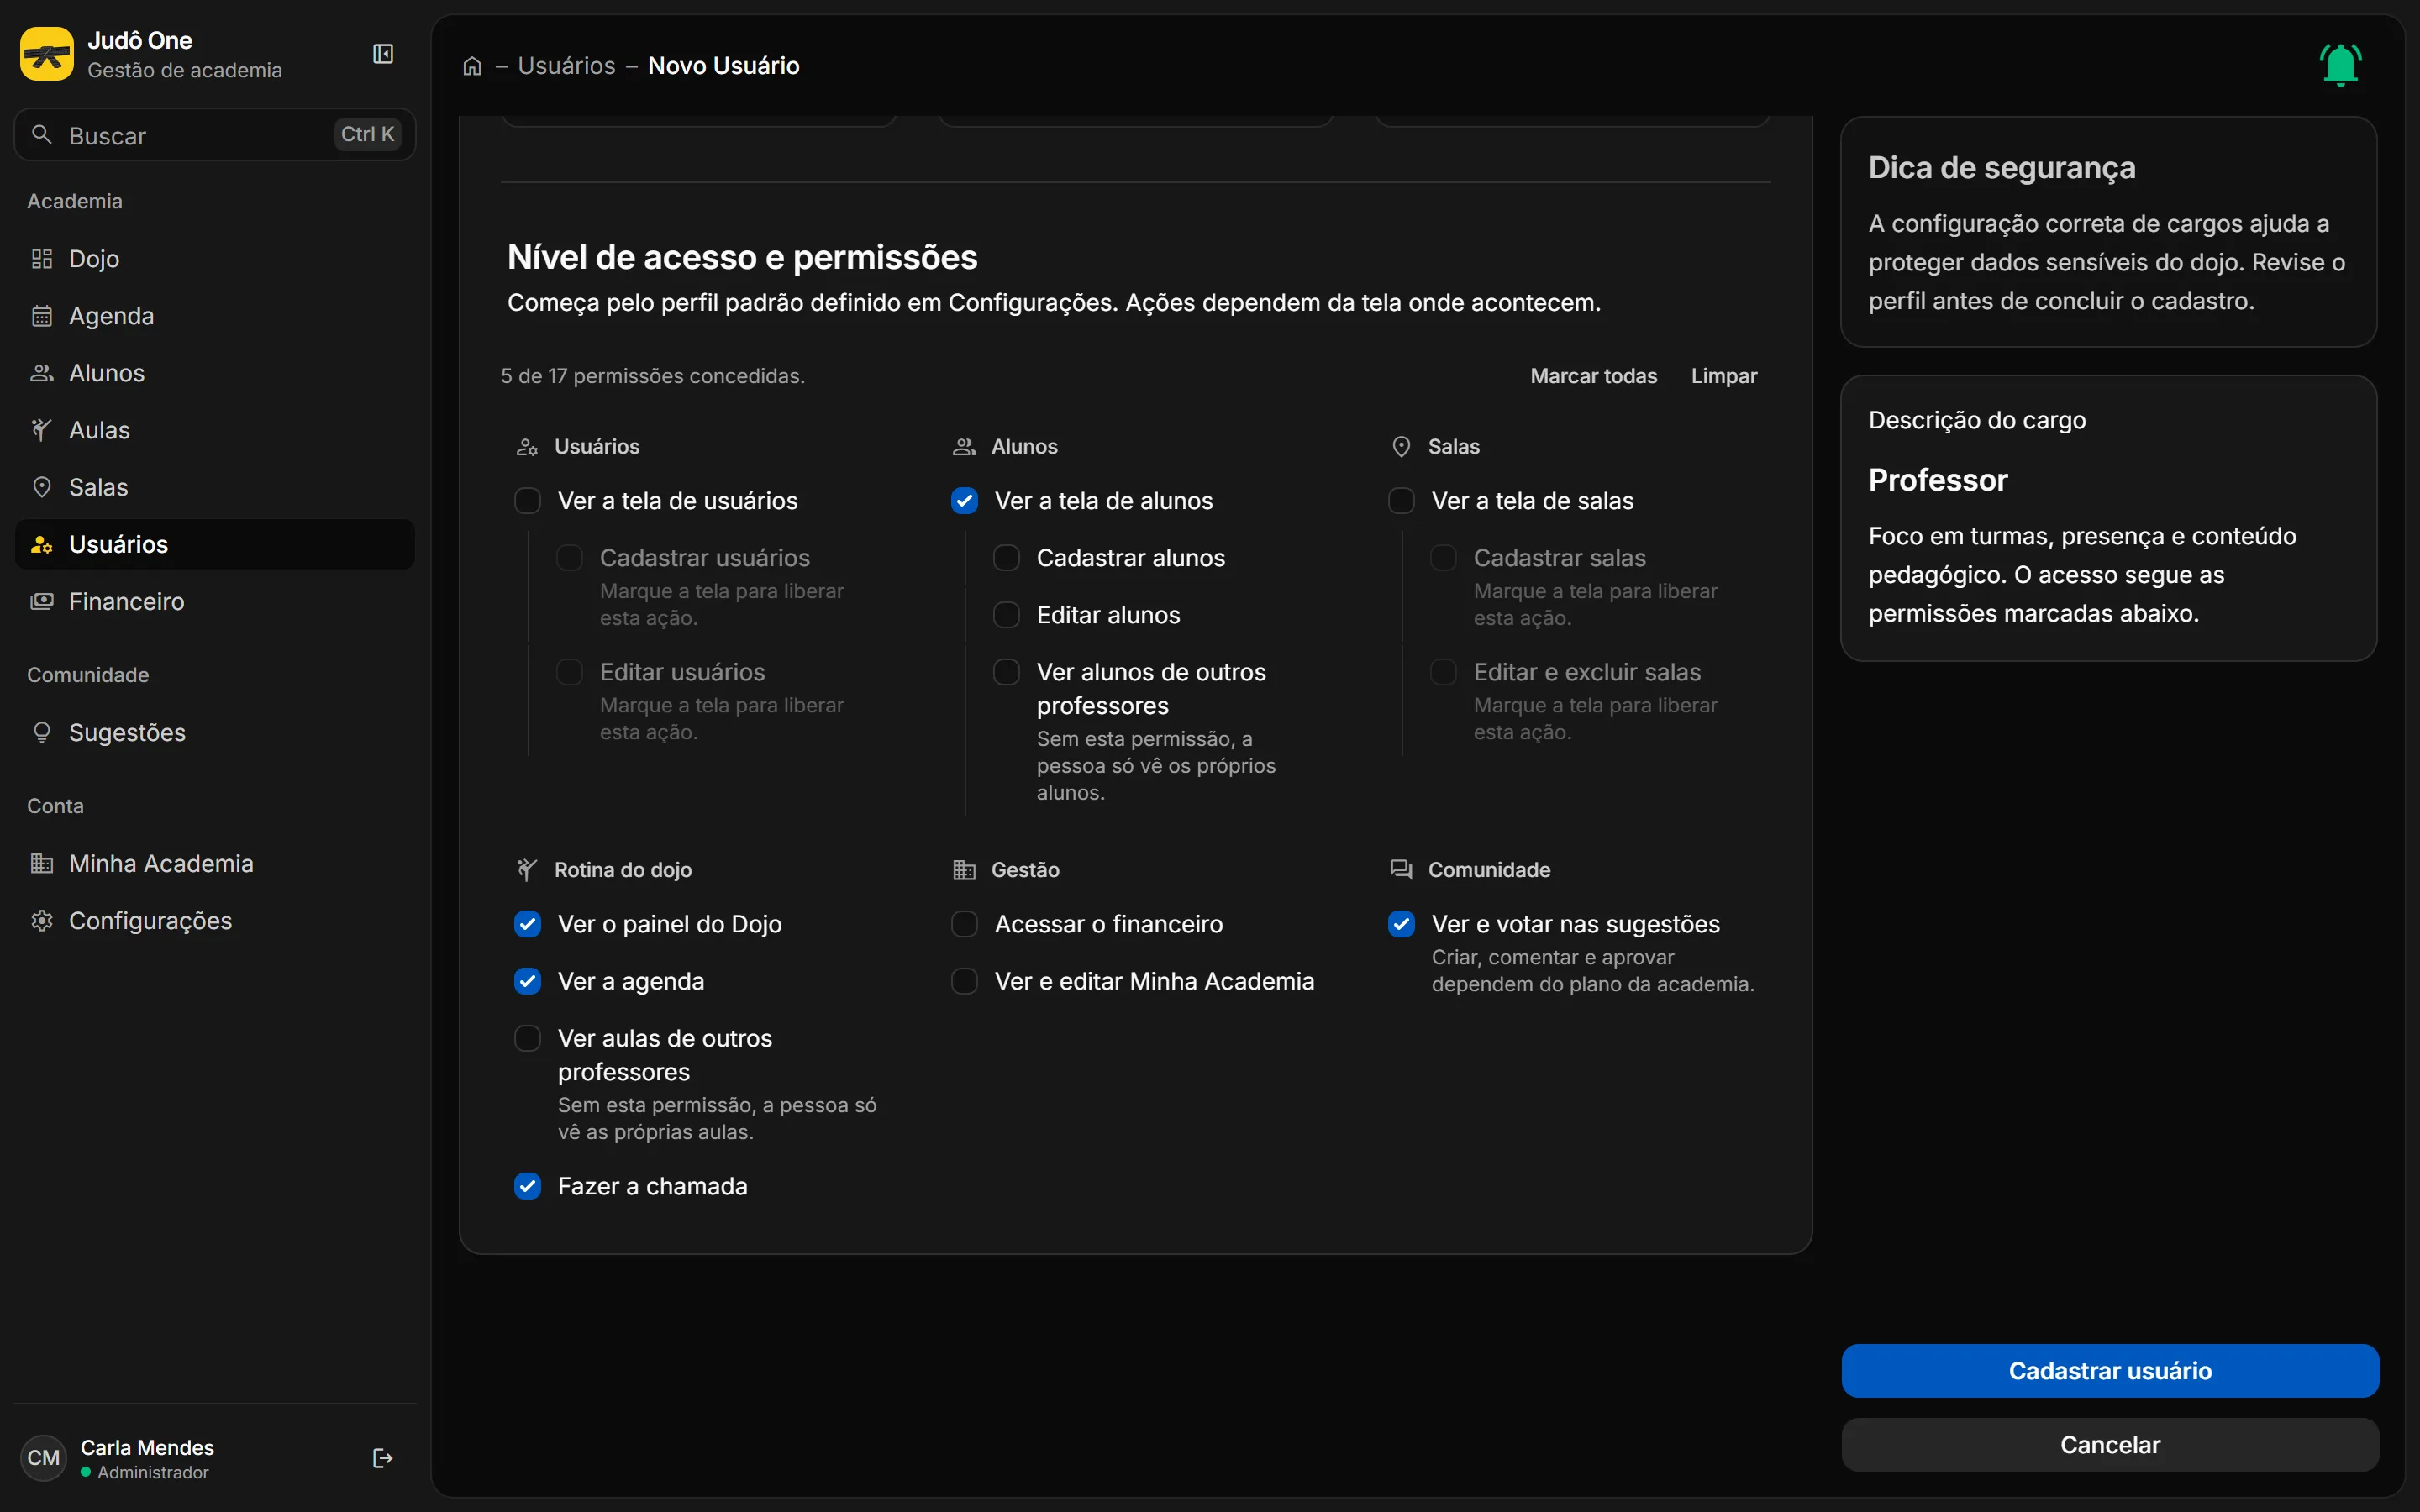The width and height of the screenshot is (2420, 1512).
Task: Enable 'Acessar o financeiro' checkbox
Action: (x=965, y=924)
